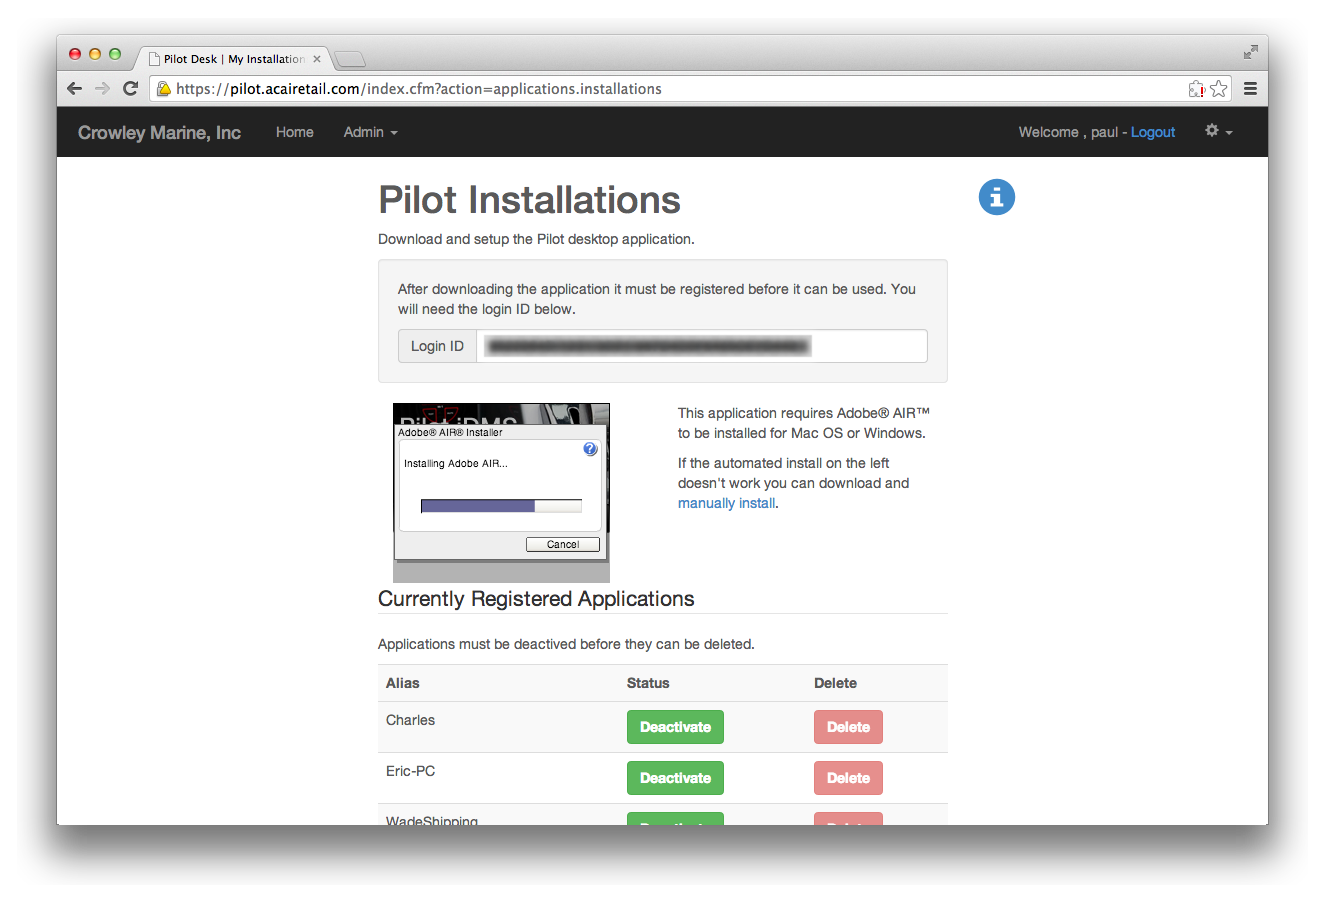Click the manually install link
The image size is (1325, 904).
tap(726, 503)
